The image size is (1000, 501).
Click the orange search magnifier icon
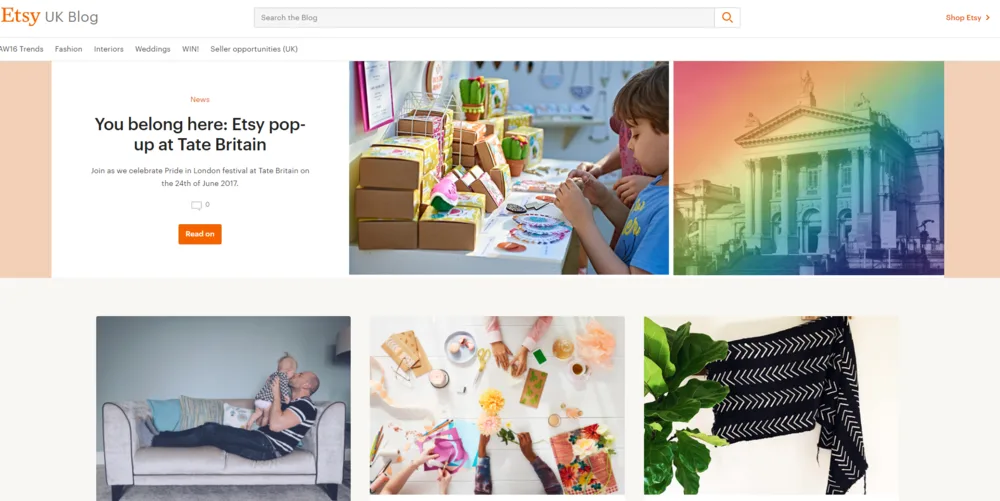[727, 18]
